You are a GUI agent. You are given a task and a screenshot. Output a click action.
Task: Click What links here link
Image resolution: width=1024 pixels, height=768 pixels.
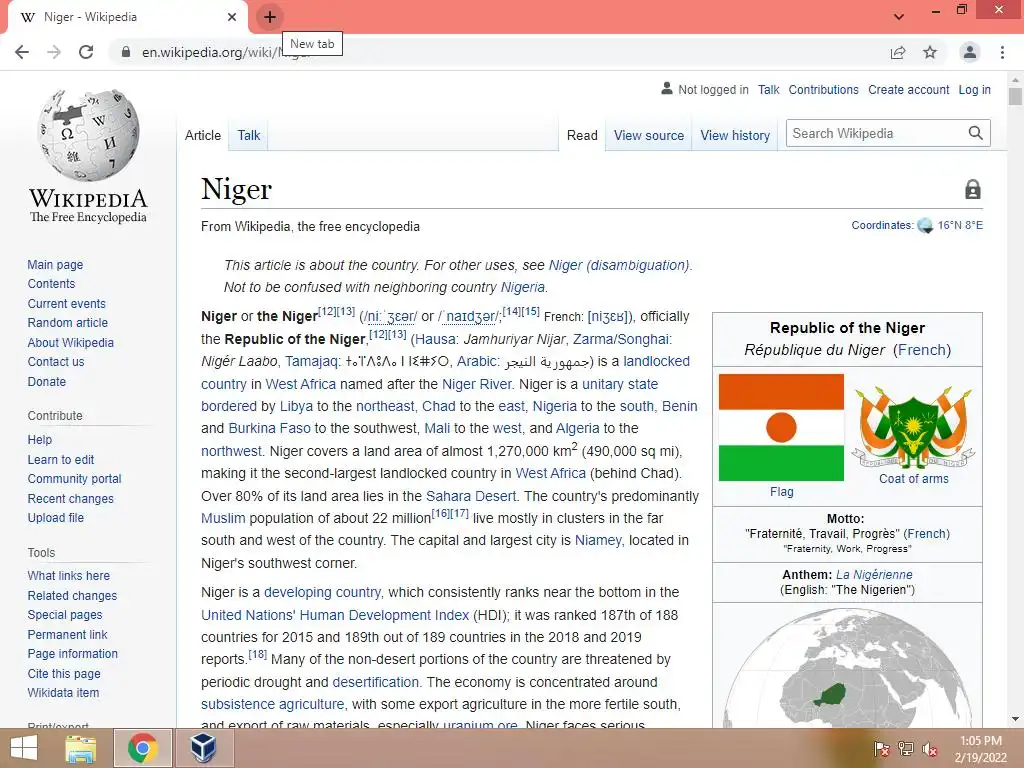69,575
